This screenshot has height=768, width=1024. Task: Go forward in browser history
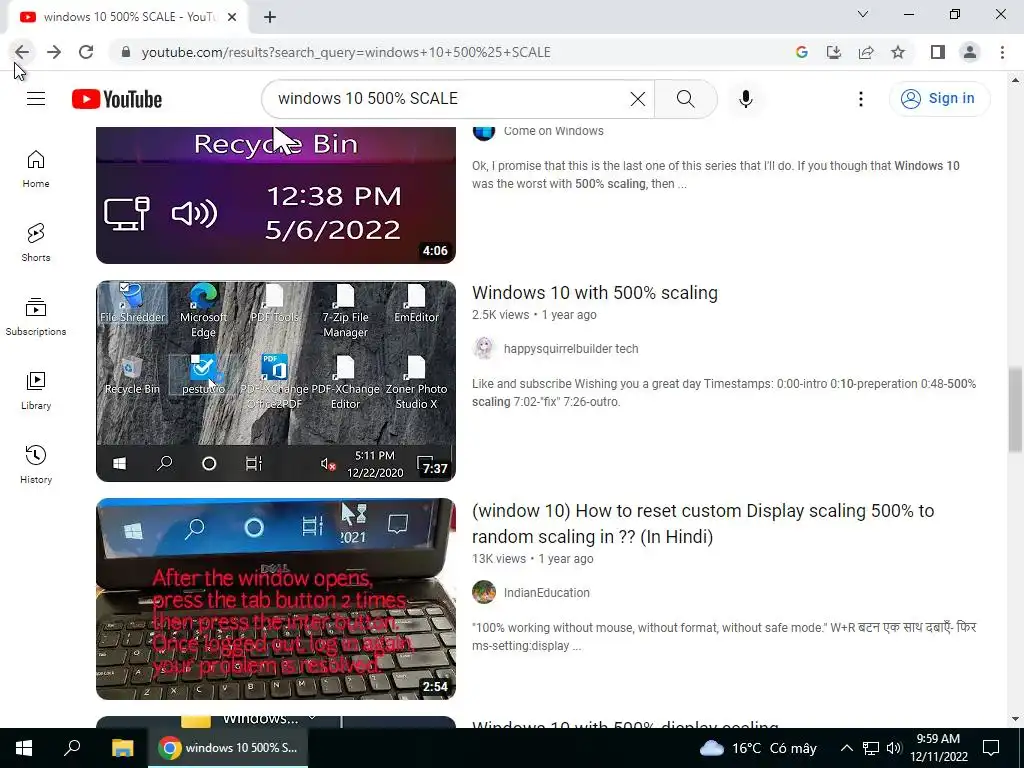(x=54, y=52)
